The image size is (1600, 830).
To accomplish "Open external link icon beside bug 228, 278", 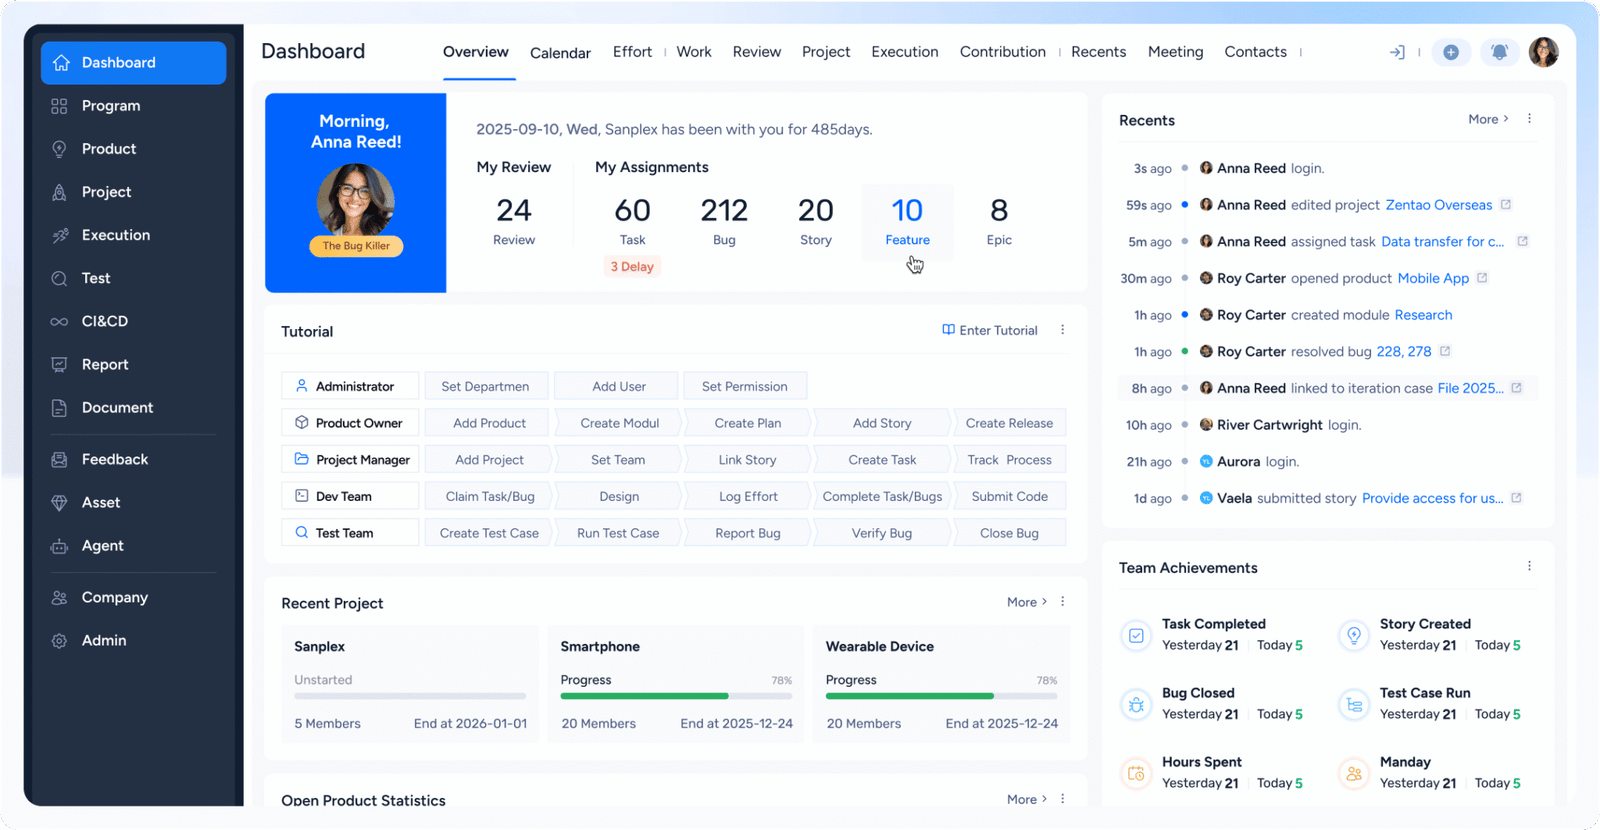I will tap(1445, 351).
